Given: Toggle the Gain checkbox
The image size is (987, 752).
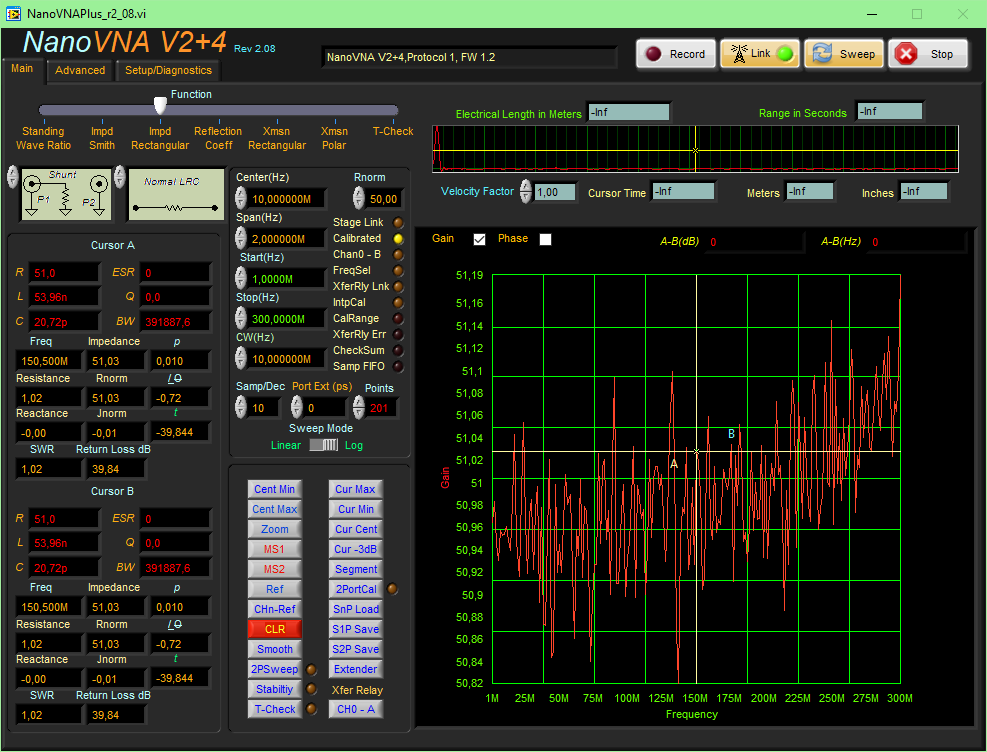Looking at the screenshot, I should click(x=480, y=239).
